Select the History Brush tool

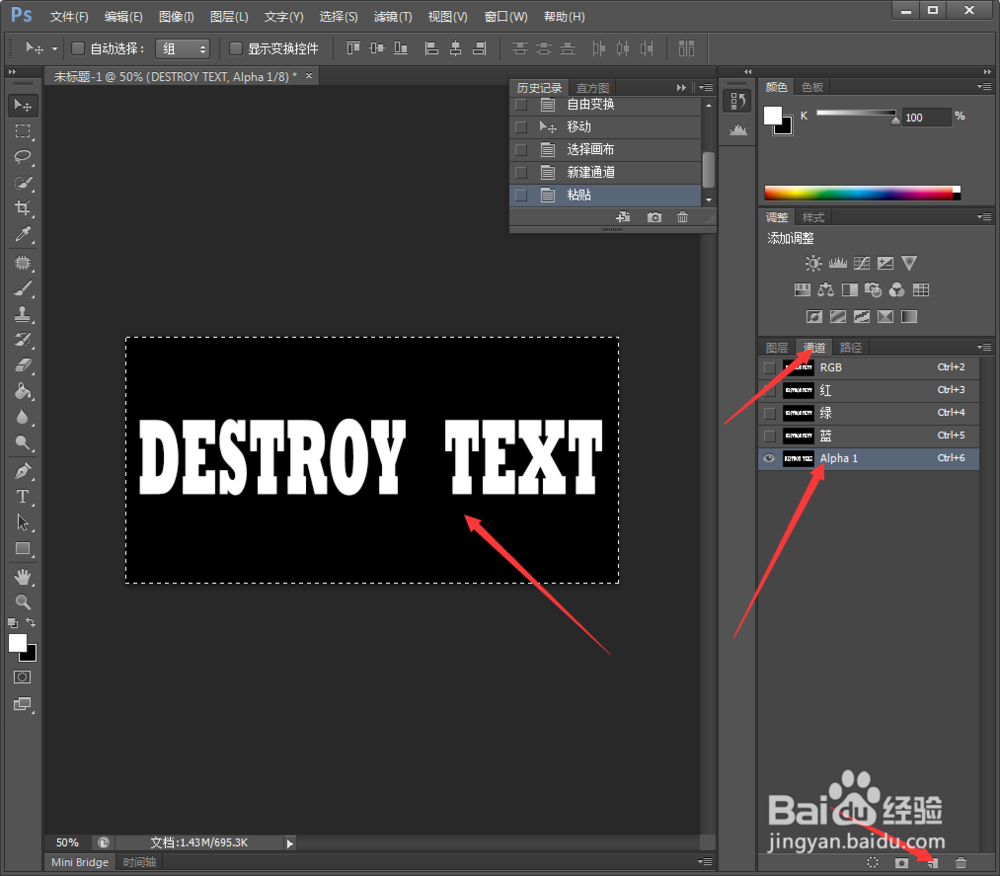click(23, 339)
